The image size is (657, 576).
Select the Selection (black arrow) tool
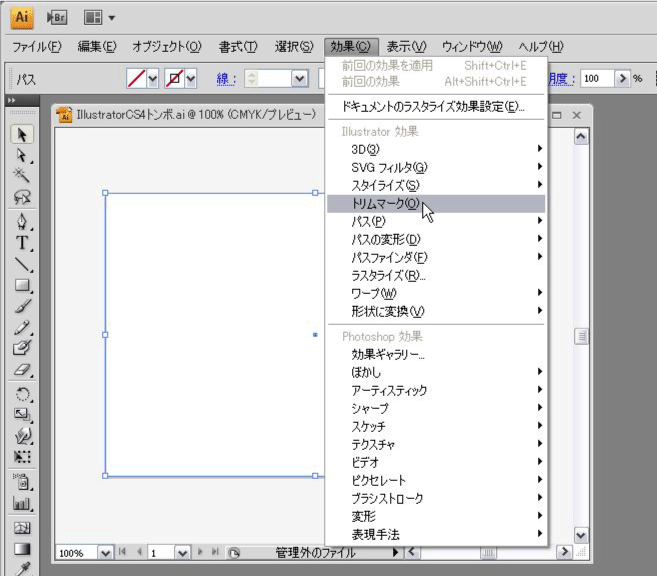pyautogui.click(x=22, y=134)
